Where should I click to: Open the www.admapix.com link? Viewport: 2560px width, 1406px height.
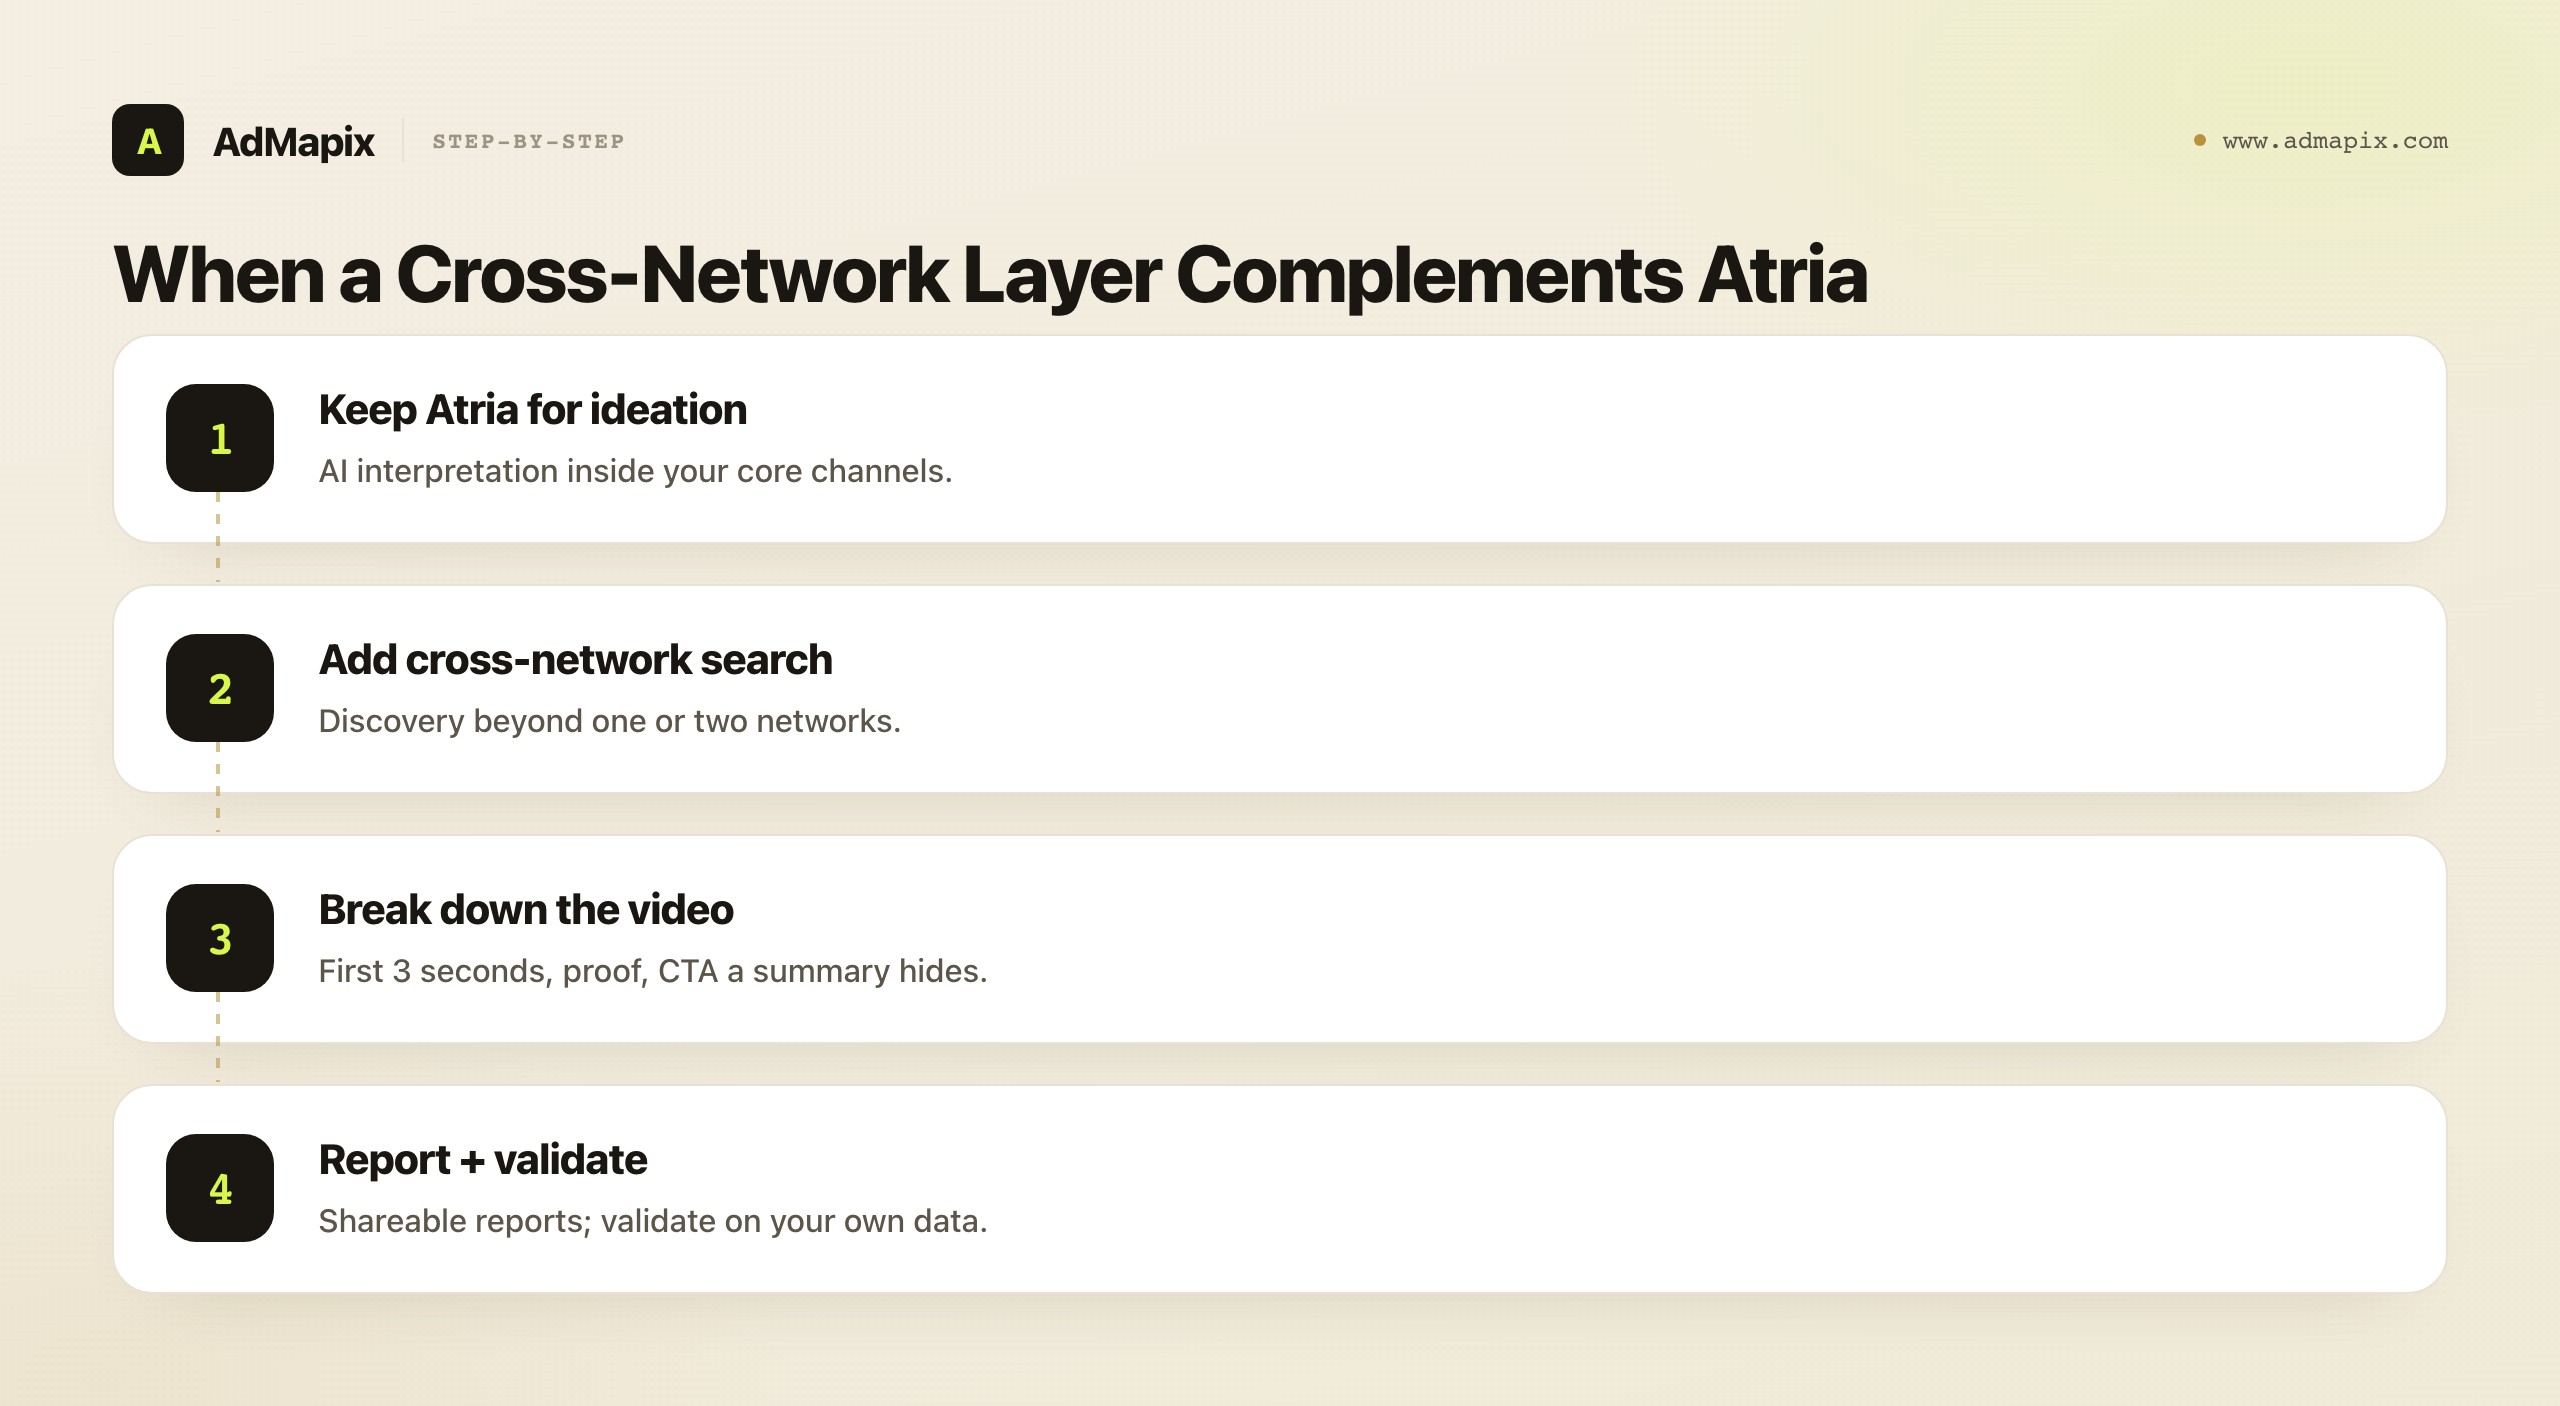click(2335, 140)
